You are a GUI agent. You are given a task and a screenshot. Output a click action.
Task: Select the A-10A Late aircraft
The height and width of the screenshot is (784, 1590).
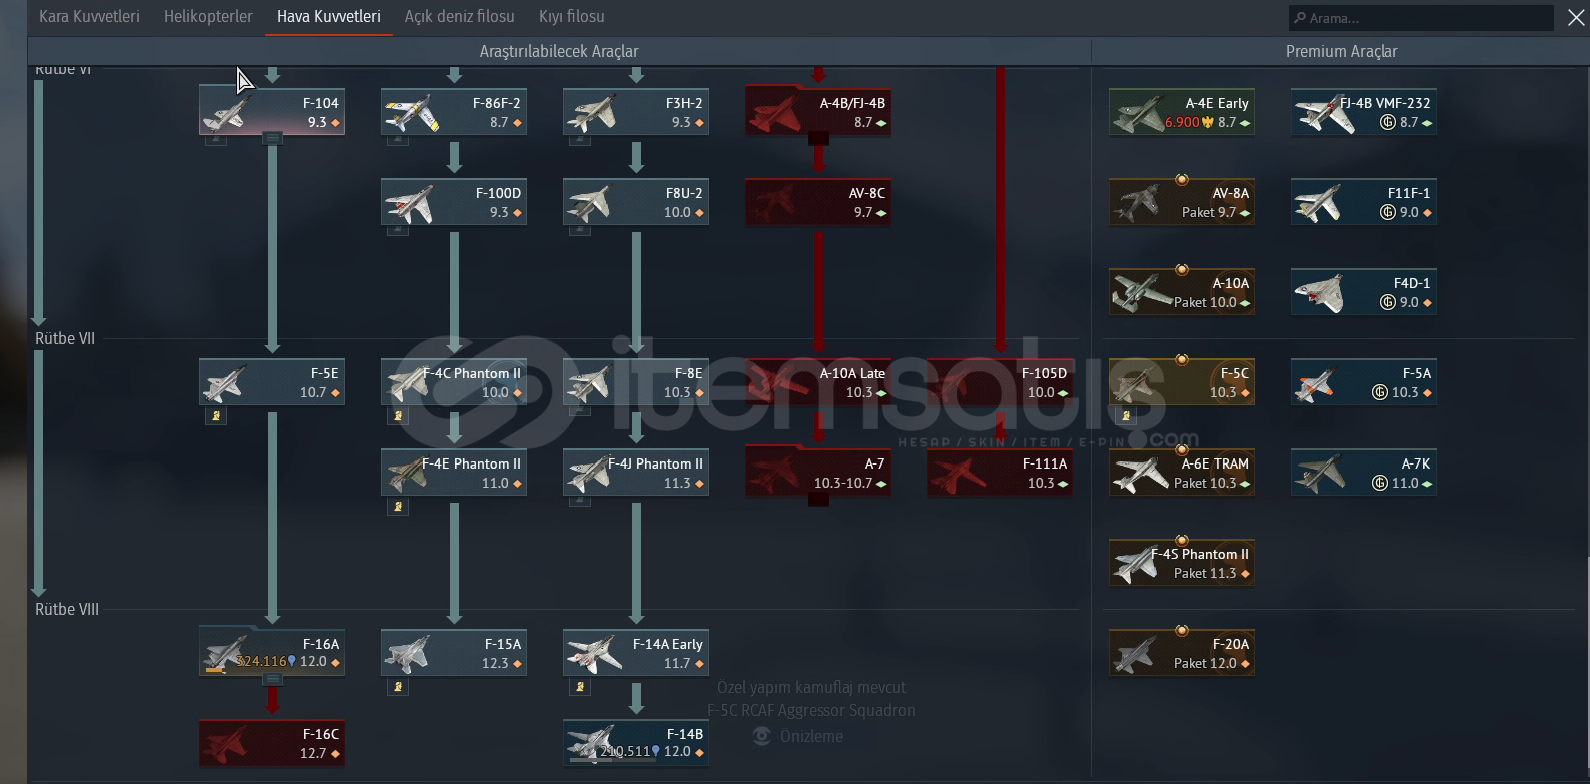pyautogui.click(x=818, y=381)
